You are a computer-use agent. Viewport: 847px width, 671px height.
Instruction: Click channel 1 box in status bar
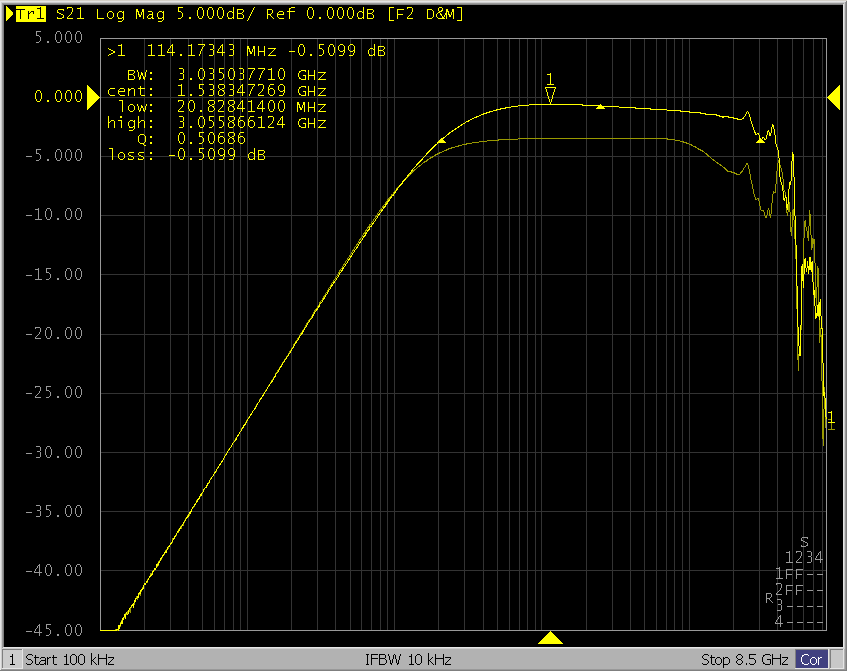click(12, 660)
